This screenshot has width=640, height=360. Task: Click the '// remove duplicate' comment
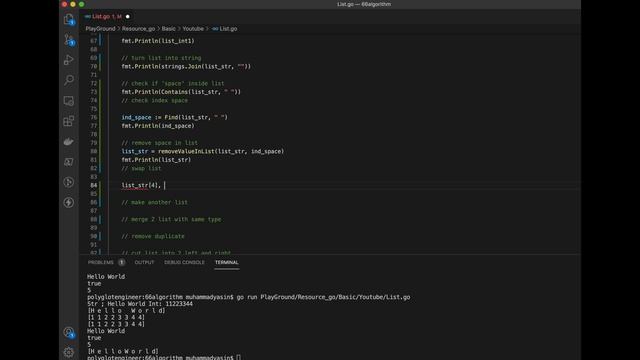point(153,237)
